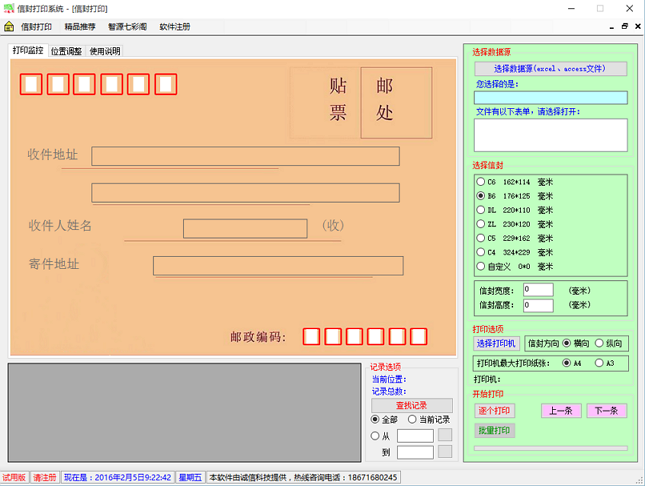
Task: Click 选择数据源(excel、access文件) button
Action: (x=550, y=69)
